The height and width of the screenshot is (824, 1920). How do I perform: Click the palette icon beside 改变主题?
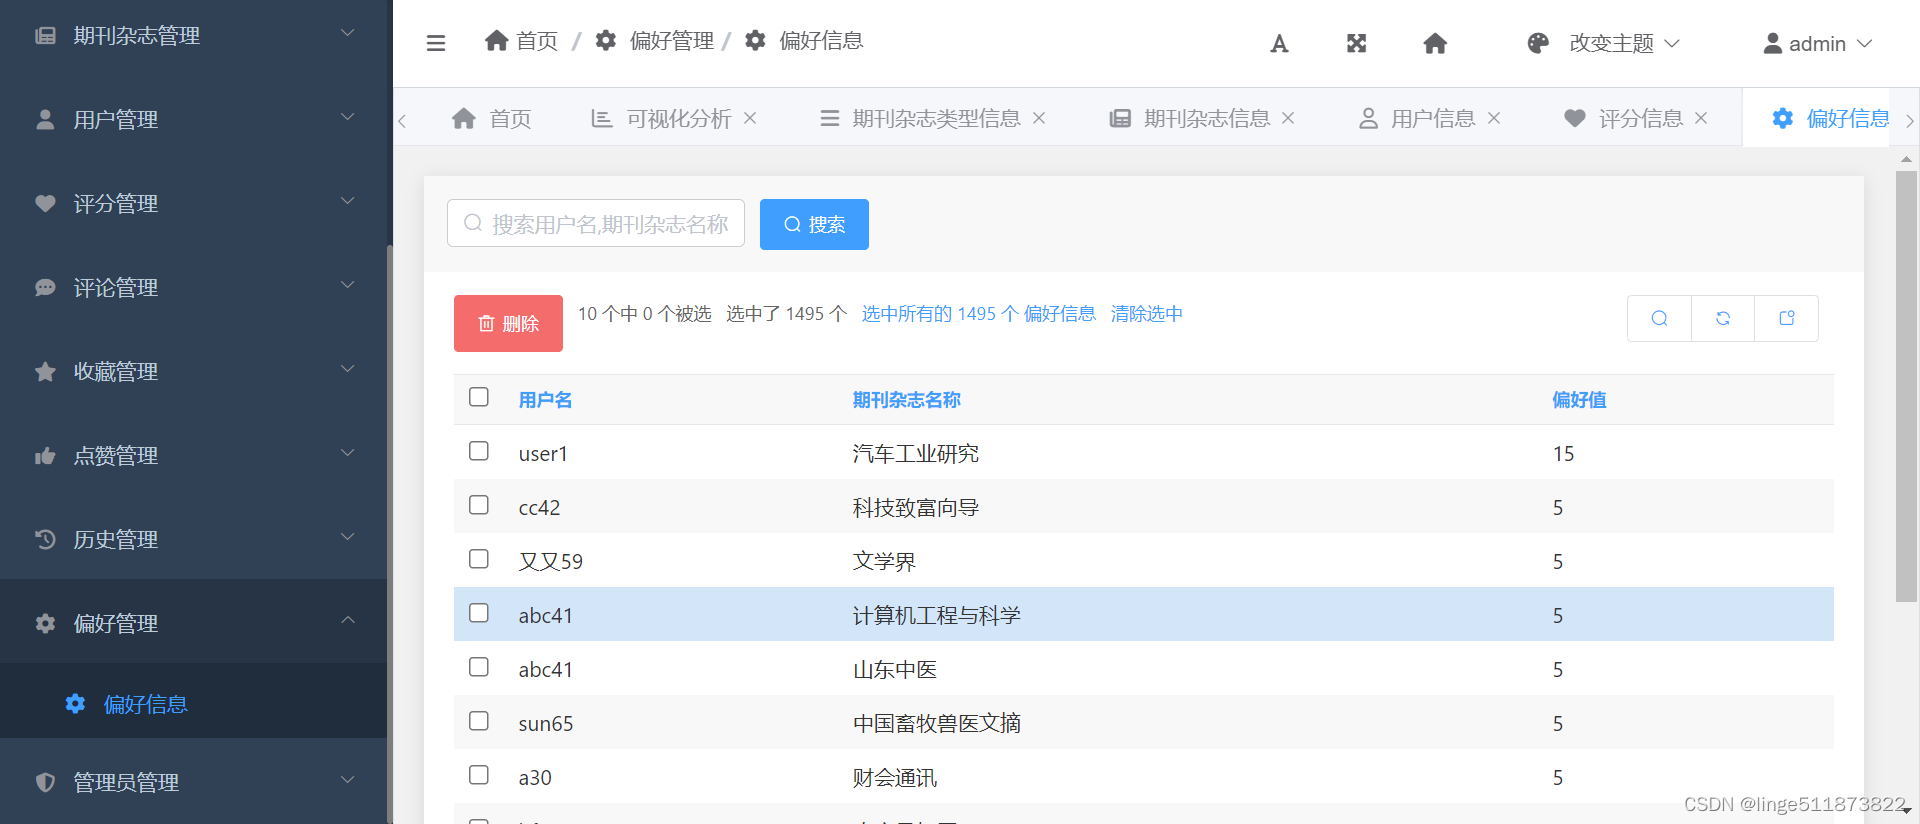pyautogui.click(x=1538, y=43)
